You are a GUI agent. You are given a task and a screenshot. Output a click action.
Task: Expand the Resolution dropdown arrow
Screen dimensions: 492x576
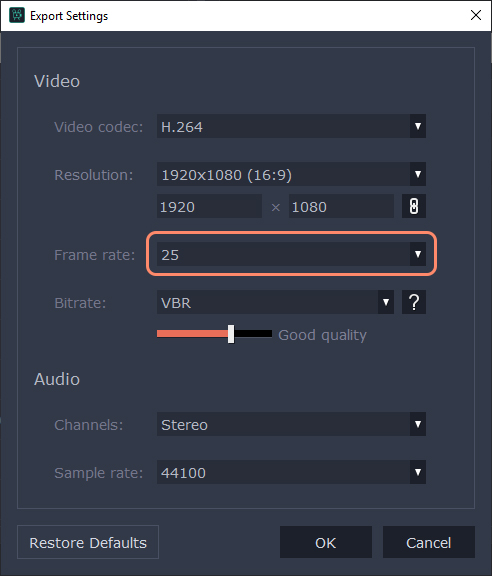pos(418,174)
